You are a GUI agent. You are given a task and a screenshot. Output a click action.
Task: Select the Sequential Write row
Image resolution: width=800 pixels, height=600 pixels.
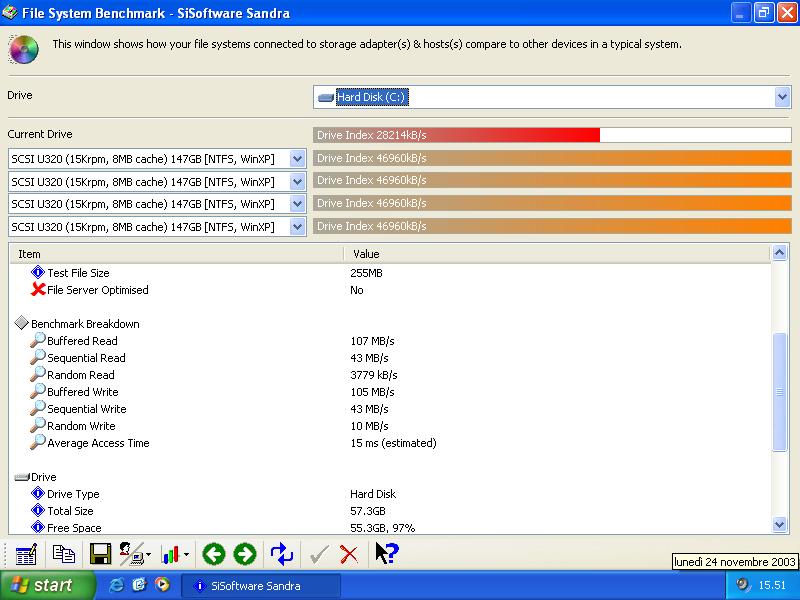390,409
